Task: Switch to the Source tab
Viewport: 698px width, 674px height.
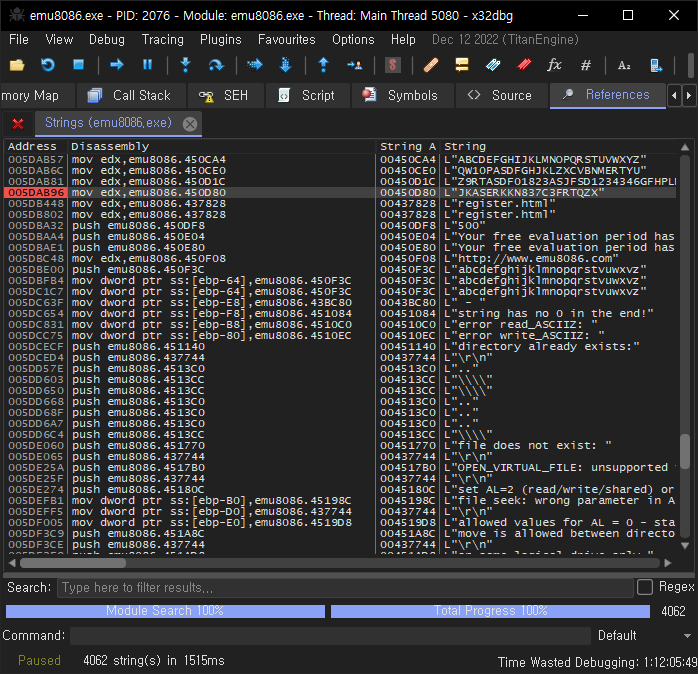Action: [501, 95]
